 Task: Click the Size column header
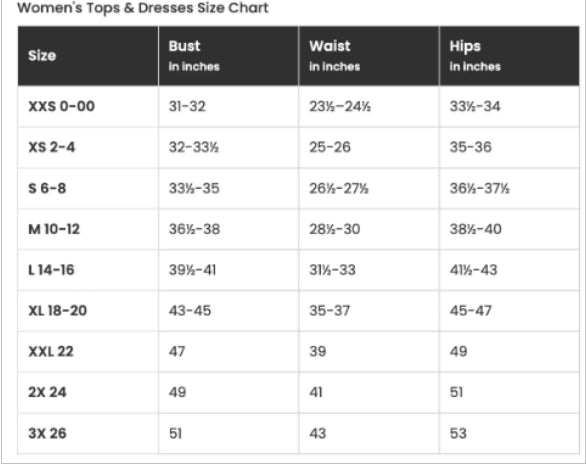coord(42,55)
